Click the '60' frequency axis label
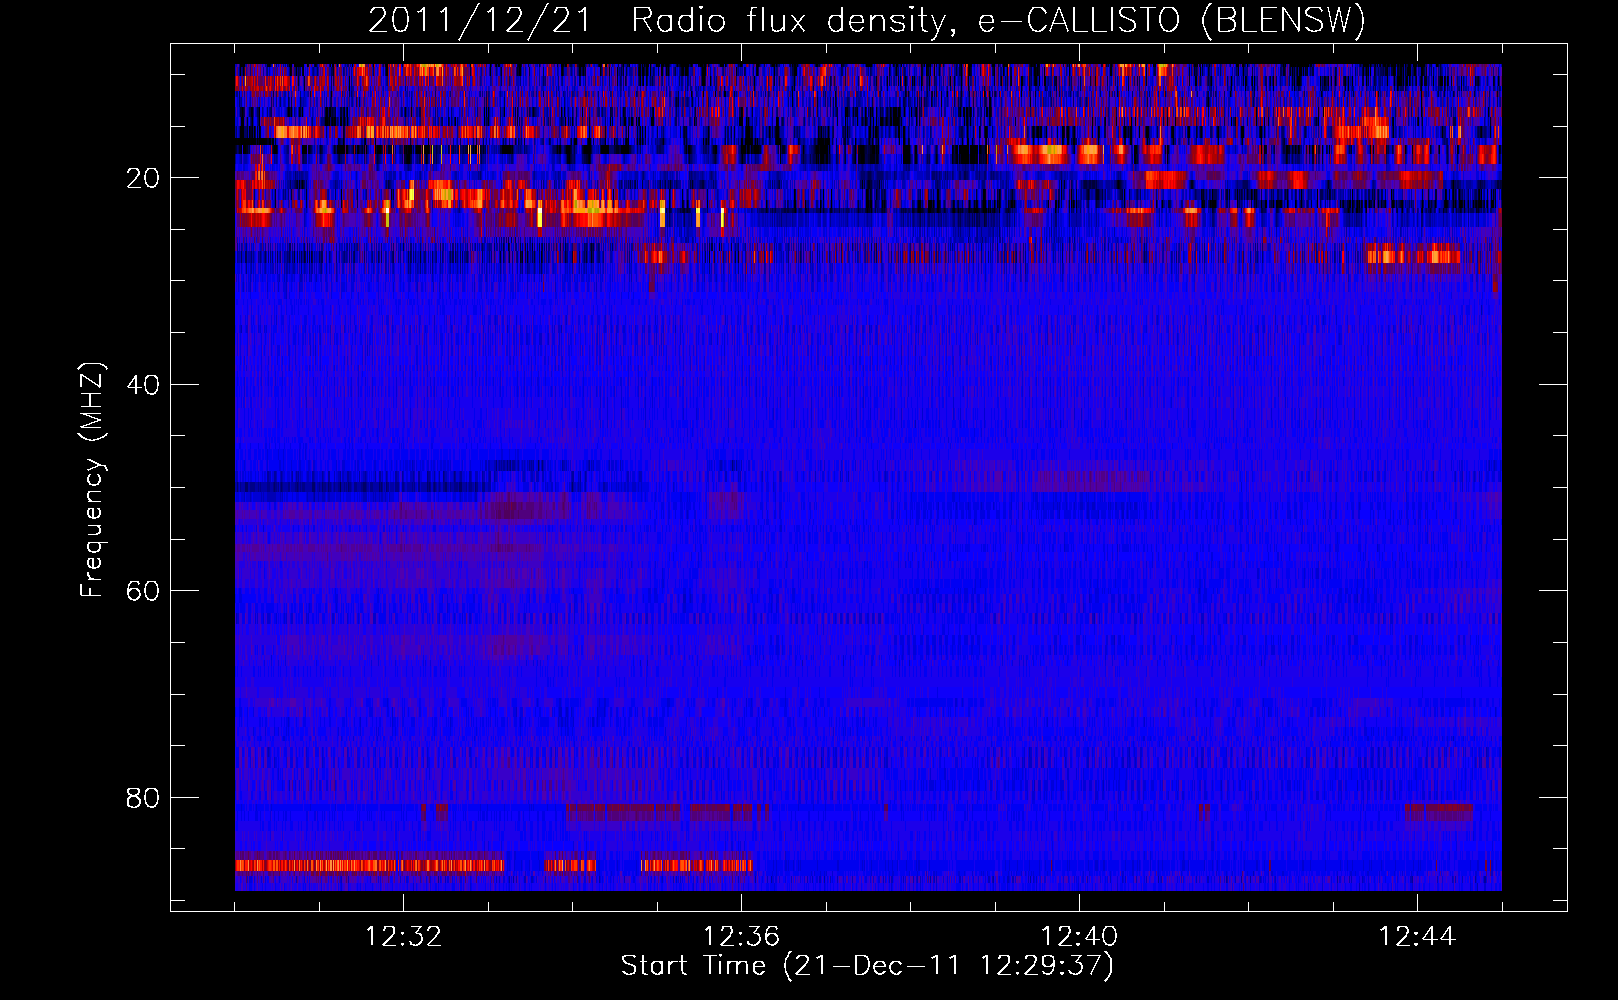 click(143, 591)
